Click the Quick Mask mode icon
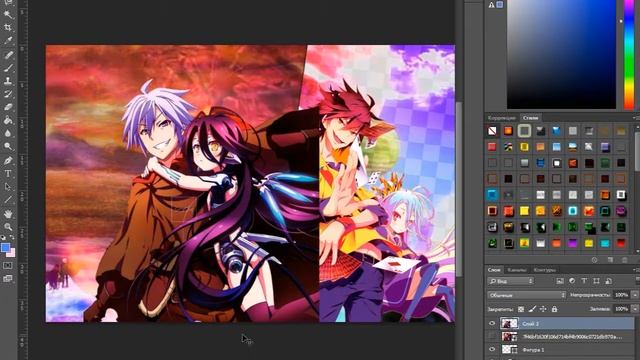This screenshot has width=640, height=360. tap(8, 266)
